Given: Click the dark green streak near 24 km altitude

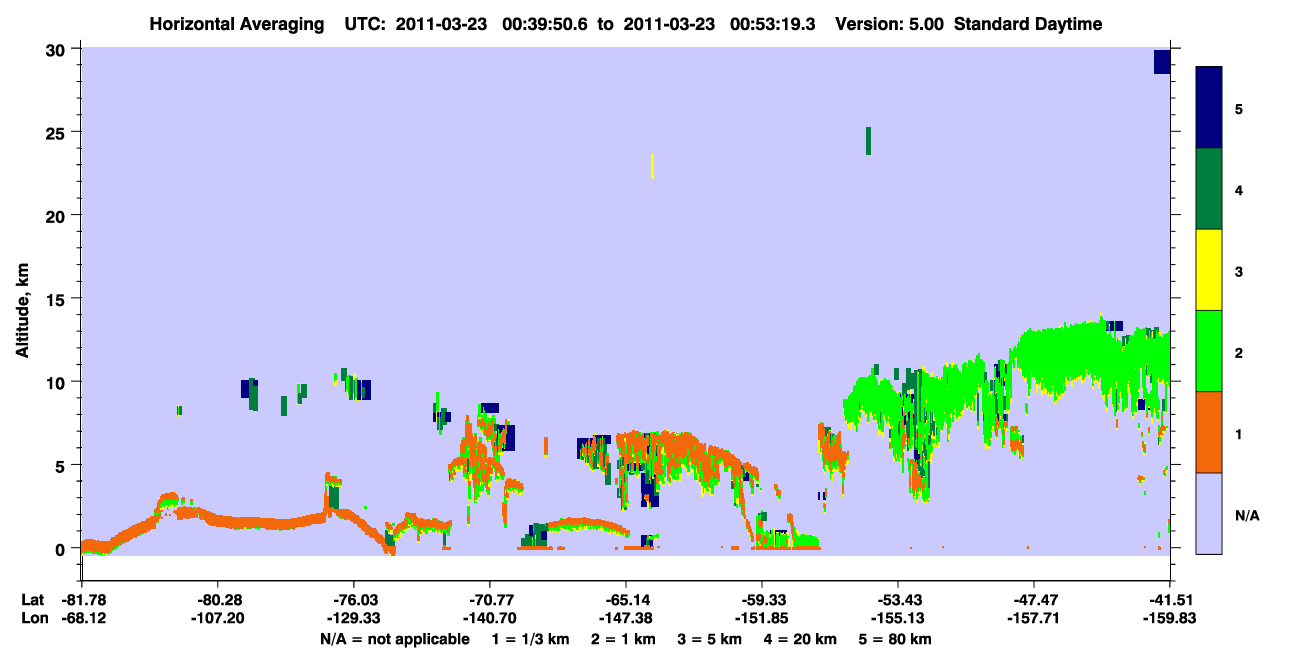Looking at the screenshot, I should [868, 141].
